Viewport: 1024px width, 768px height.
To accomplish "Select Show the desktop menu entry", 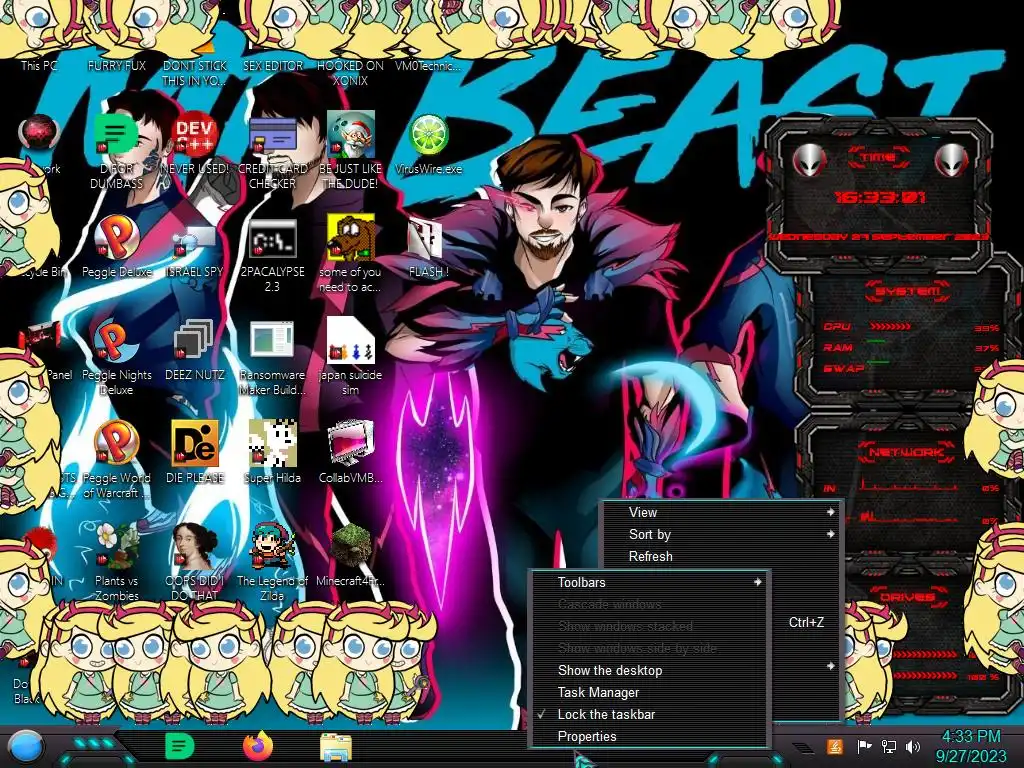I will click(648, 670).
